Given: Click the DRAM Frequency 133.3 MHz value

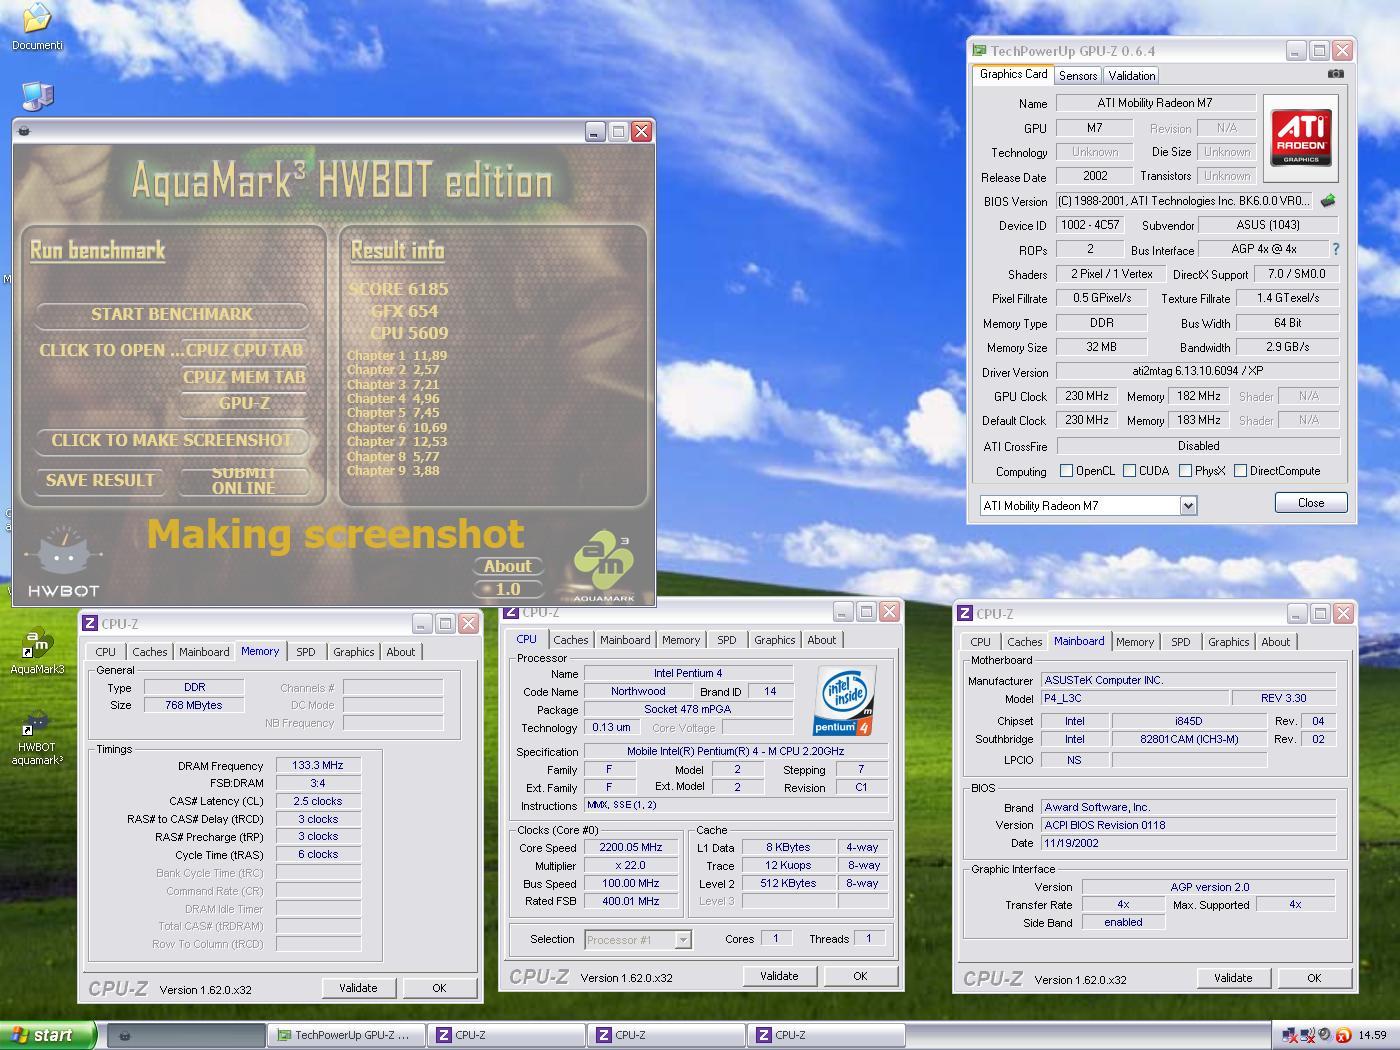Looking at the screenshot, I should 318,765.
